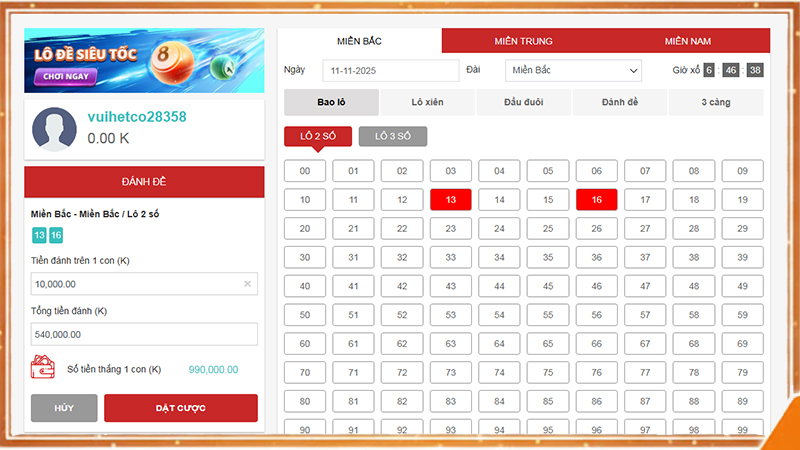Switch to the Miền Trung tab
This screenshot has height=450, width=800.
coord(523,41)
